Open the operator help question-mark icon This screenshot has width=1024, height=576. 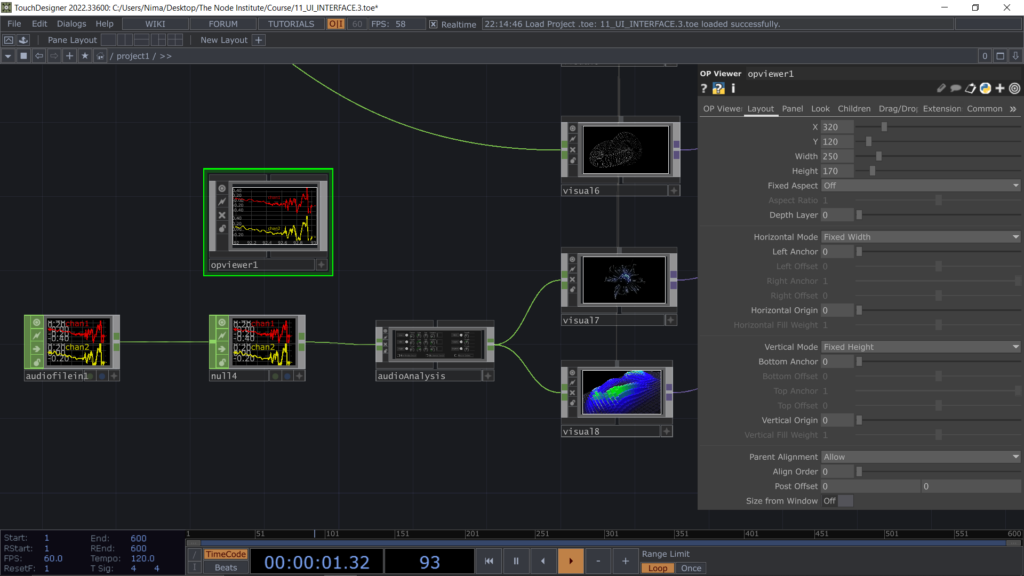click(x=703, y=88)
